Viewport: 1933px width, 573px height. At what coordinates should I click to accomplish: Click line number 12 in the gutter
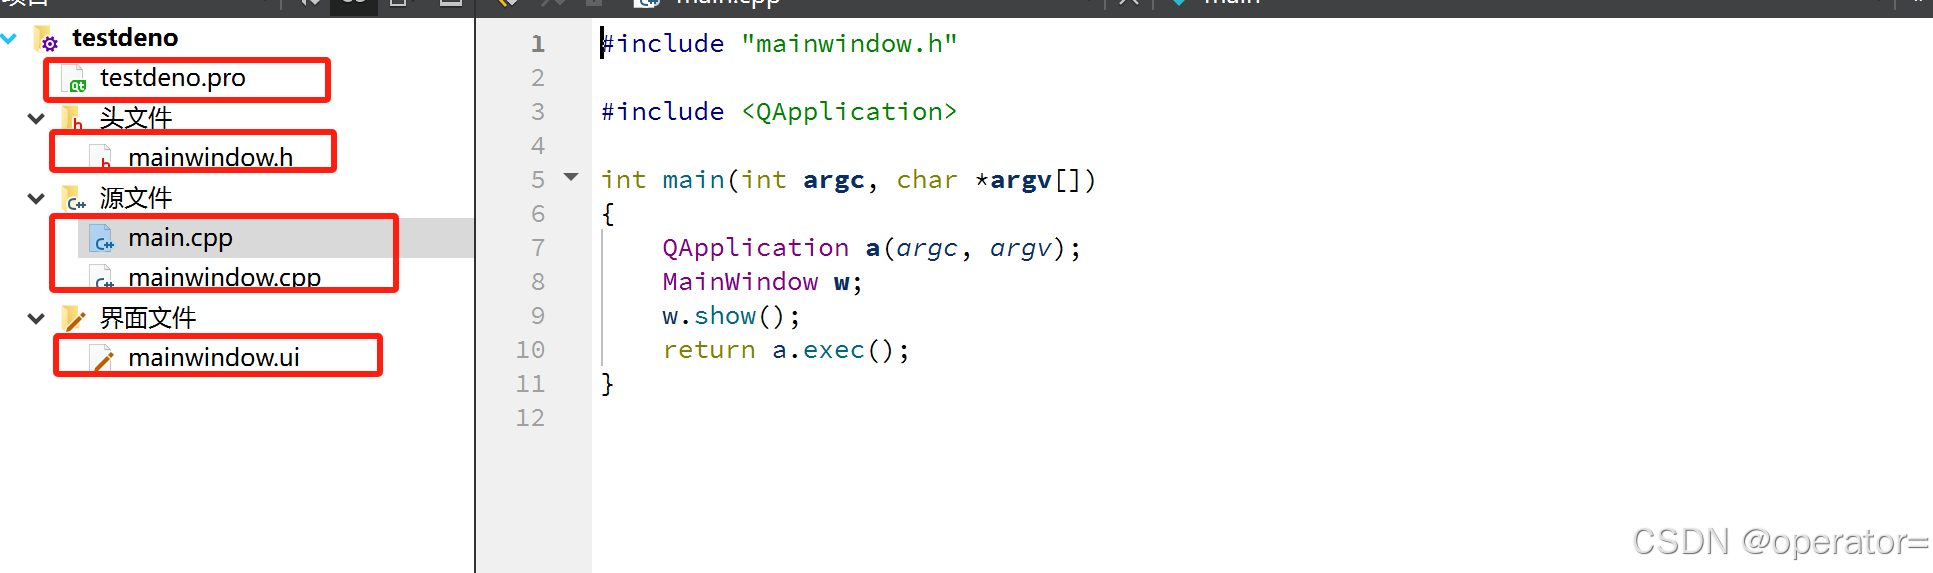pos(530,418)
